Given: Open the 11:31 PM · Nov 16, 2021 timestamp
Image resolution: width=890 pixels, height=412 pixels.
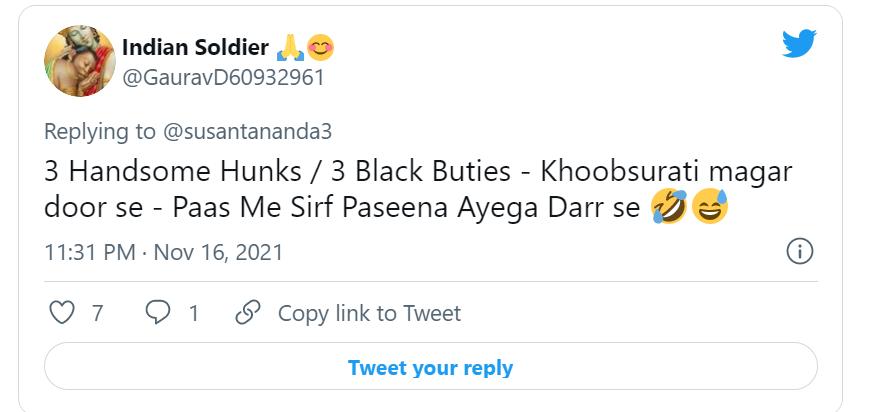Looking at the screenshot, I should 164,252.
